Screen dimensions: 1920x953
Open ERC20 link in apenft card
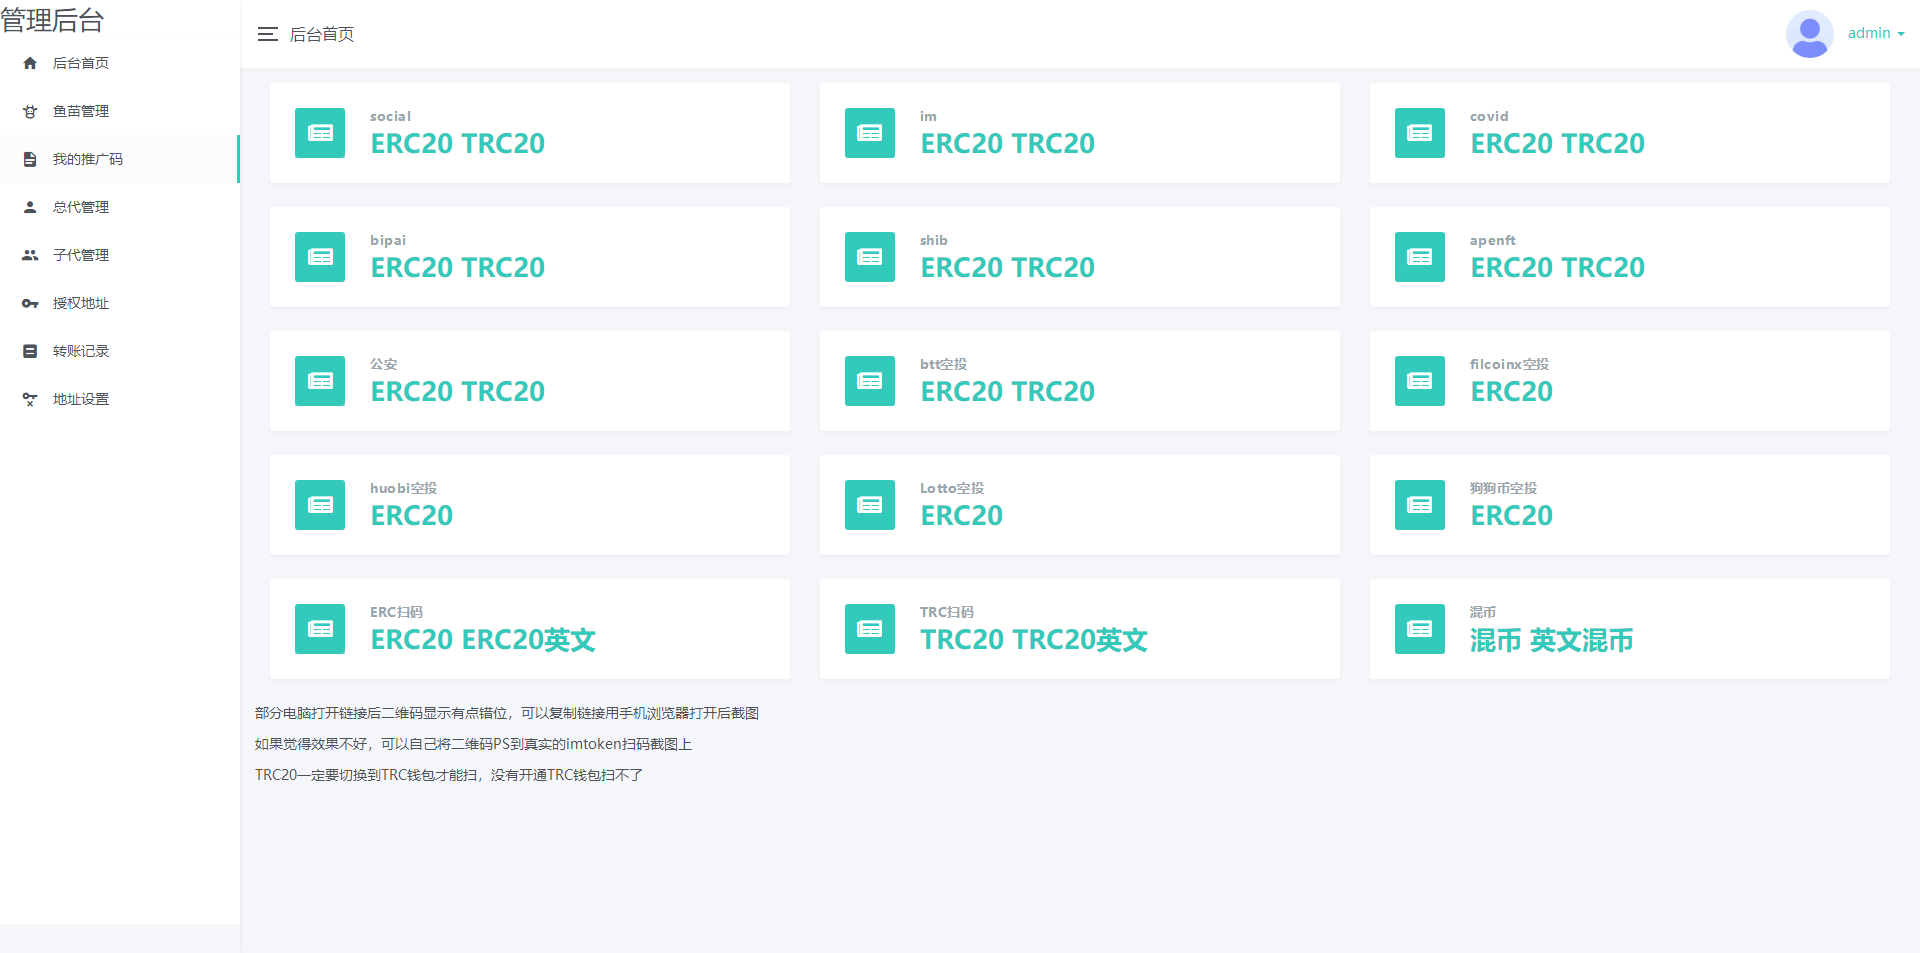1512,268
